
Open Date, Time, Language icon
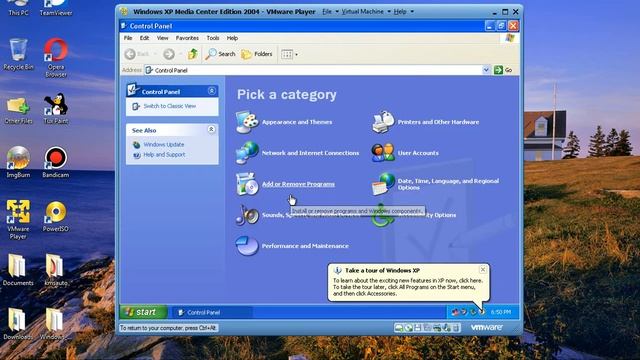[x=383, y=184]
